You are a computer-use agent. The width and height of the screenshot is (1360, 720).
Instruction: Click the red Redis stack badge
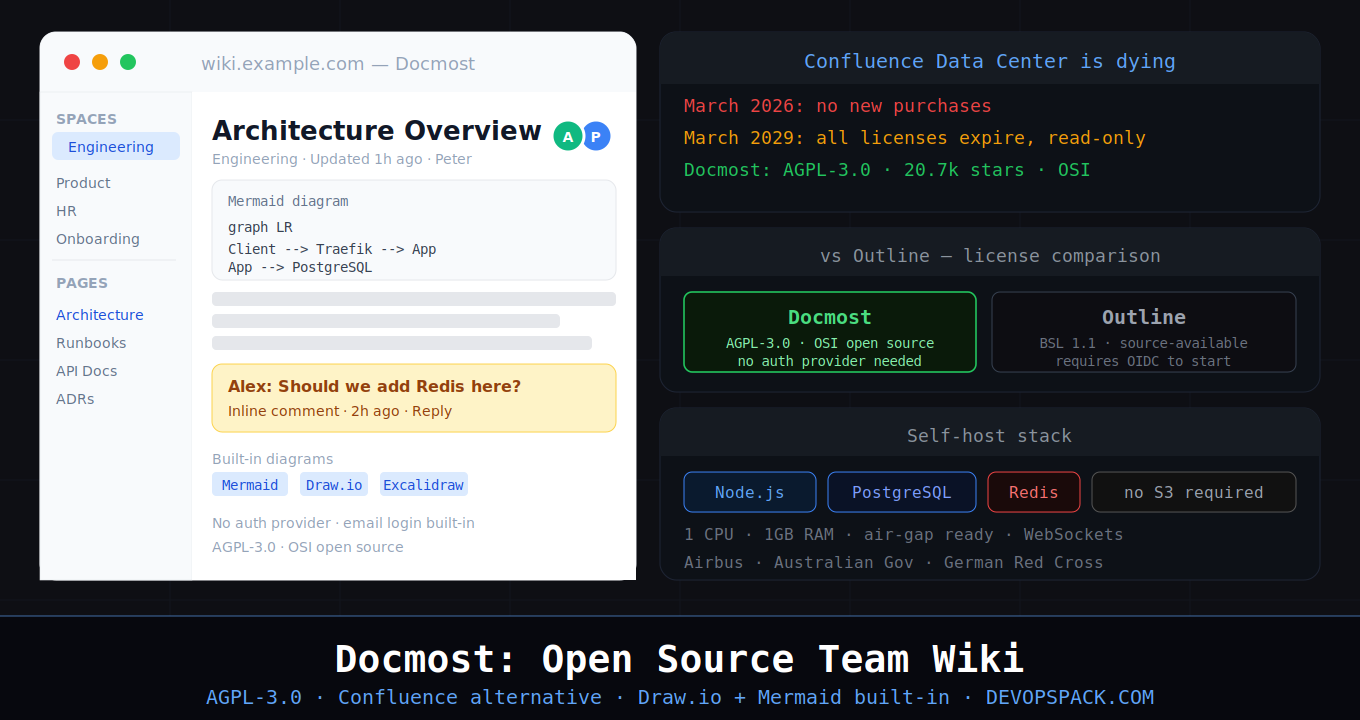1034,492
